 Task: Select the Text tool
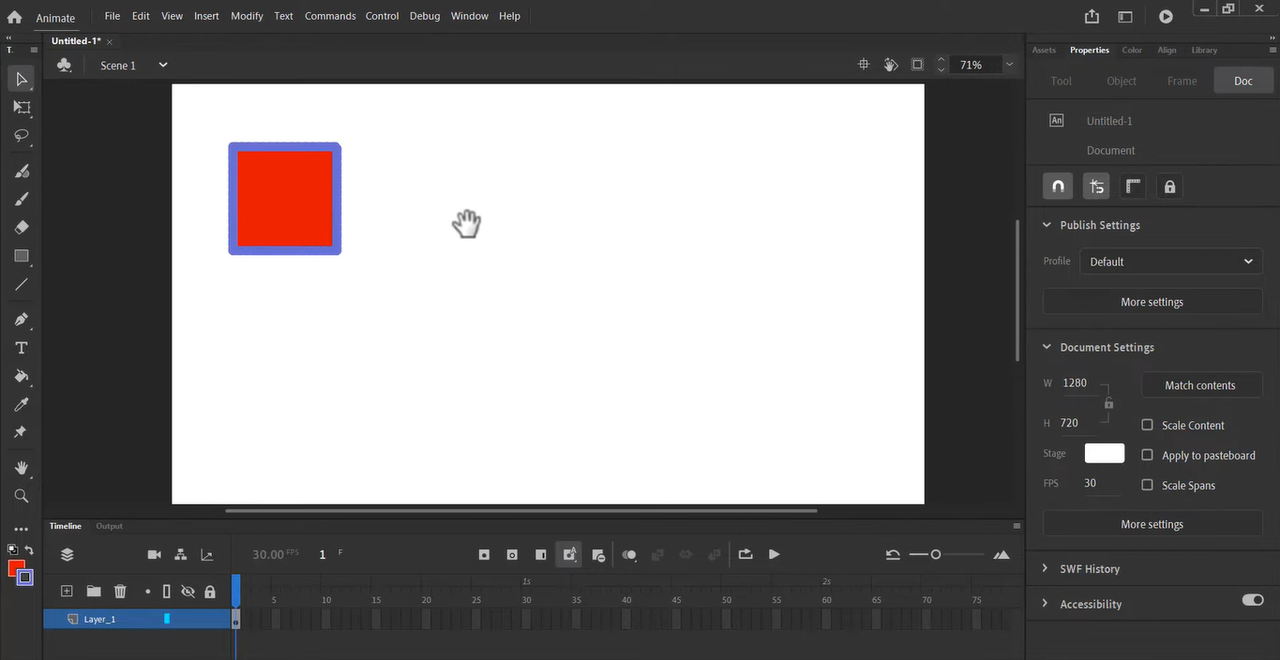click(x=21, y=348)
